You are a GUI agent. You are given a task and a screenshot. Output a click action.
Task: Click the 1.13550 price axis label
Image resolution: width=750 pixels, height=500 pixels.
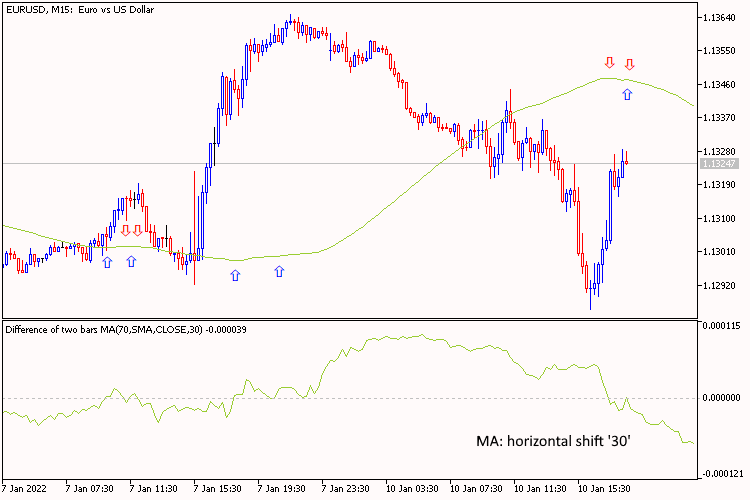click(719, 51)
